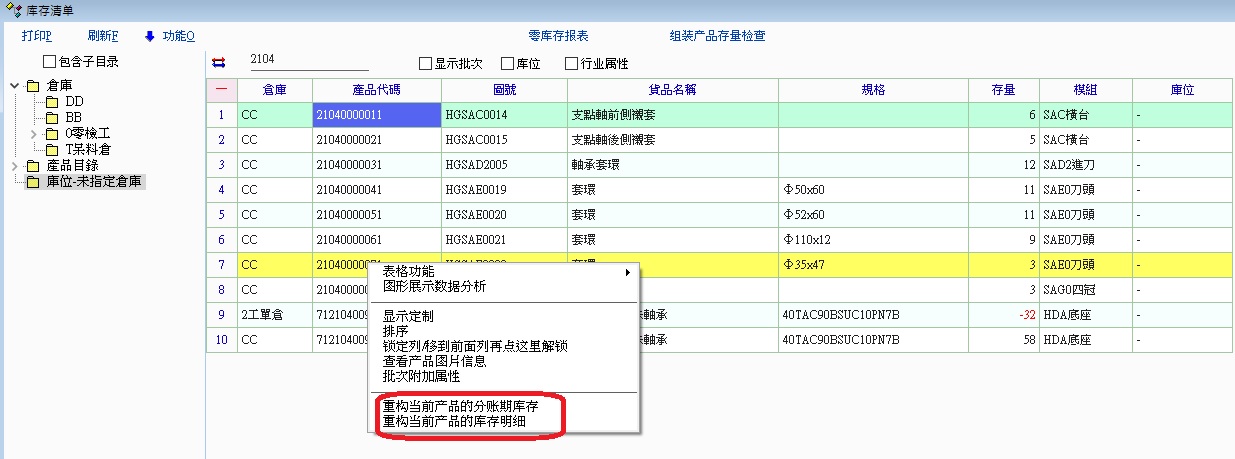The image size is (1235, 459).
Task: Click the 打印P button
Action: [36, 36]
